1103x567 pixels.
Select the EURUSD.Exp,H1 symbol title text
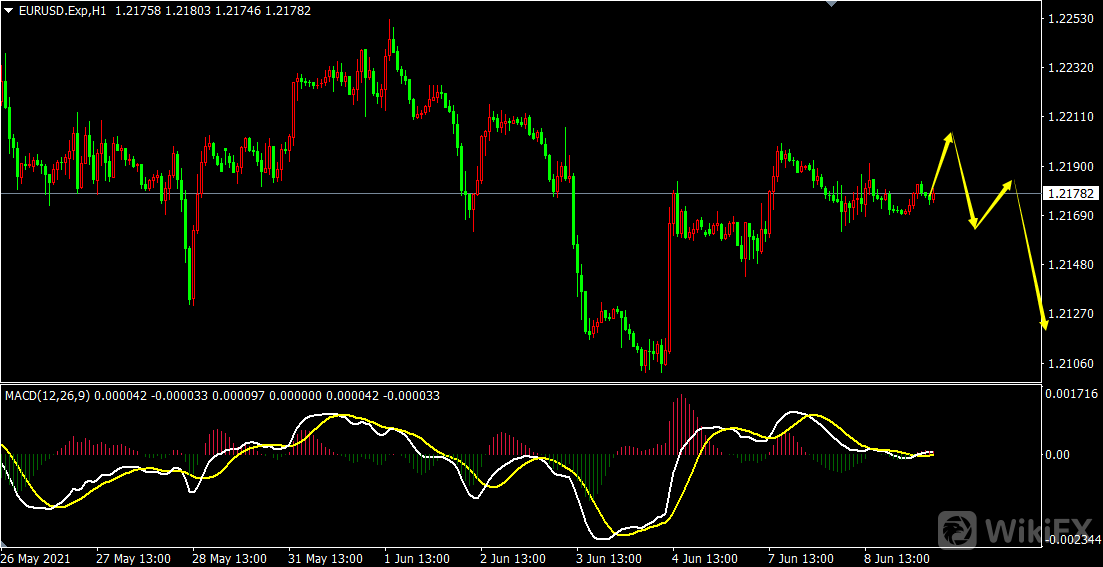(x=63, y=10)
